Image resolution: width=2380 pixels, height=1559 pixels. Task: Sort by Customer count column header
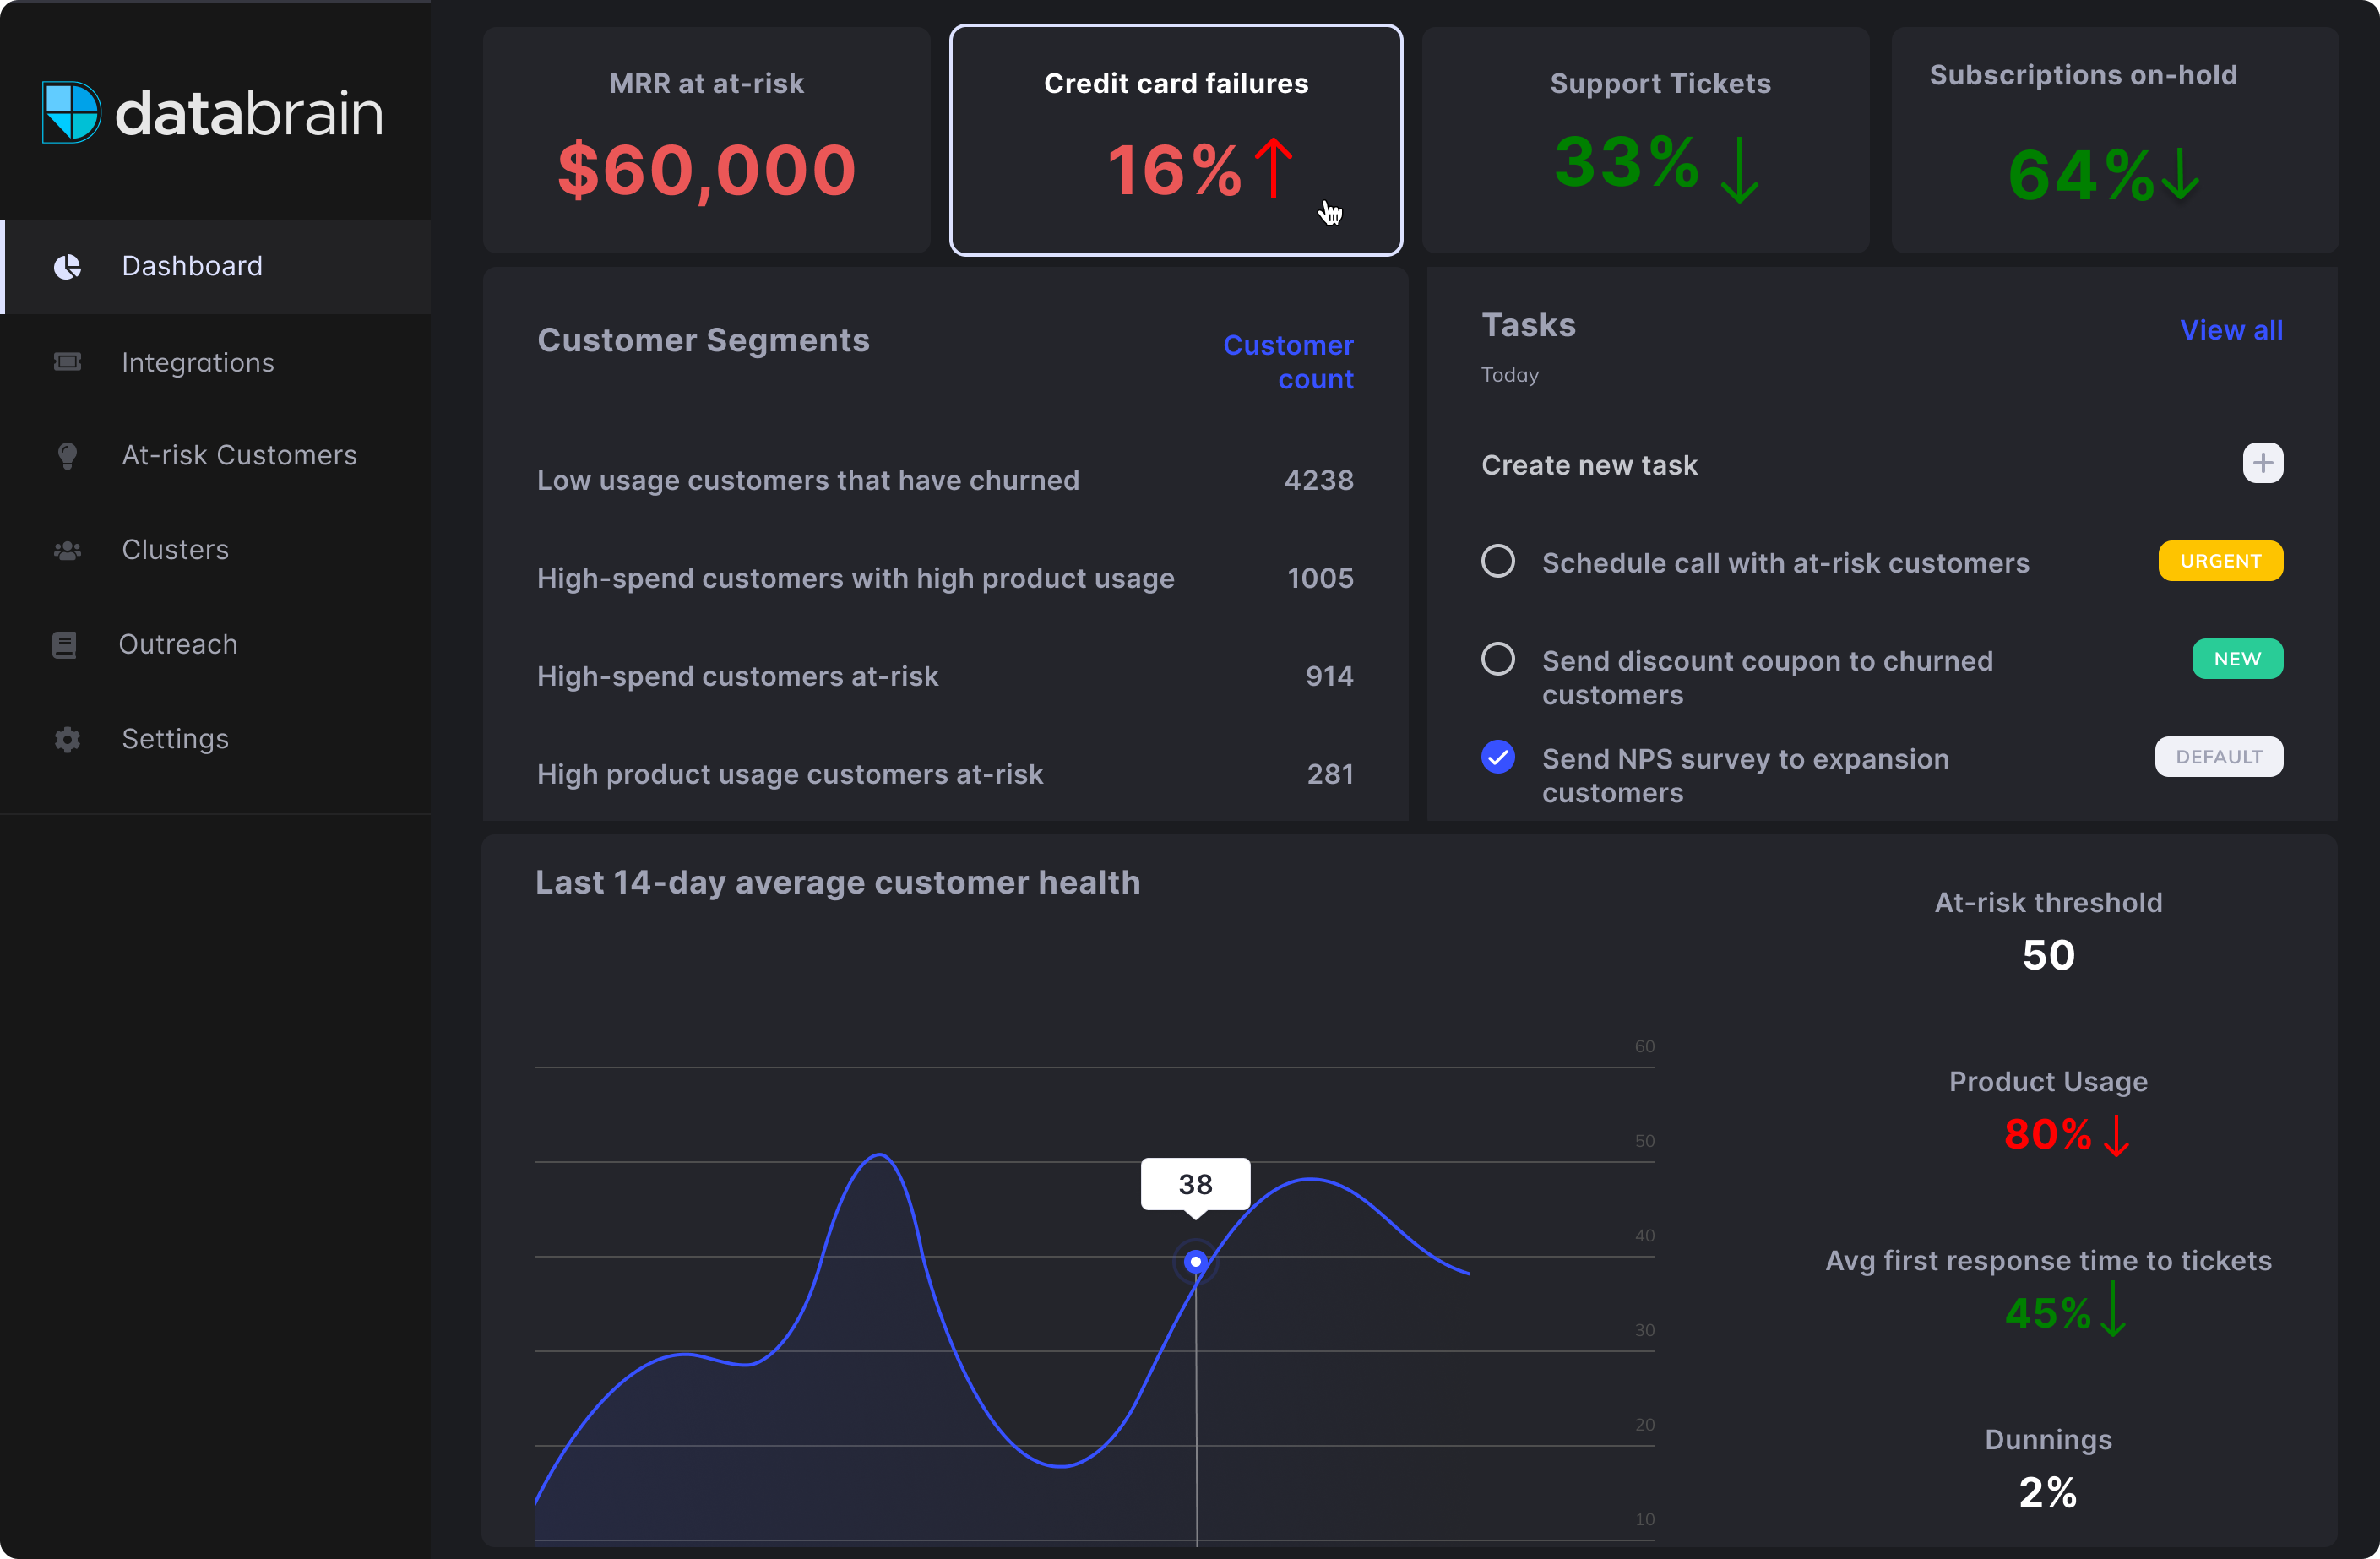click(1288, 362)
